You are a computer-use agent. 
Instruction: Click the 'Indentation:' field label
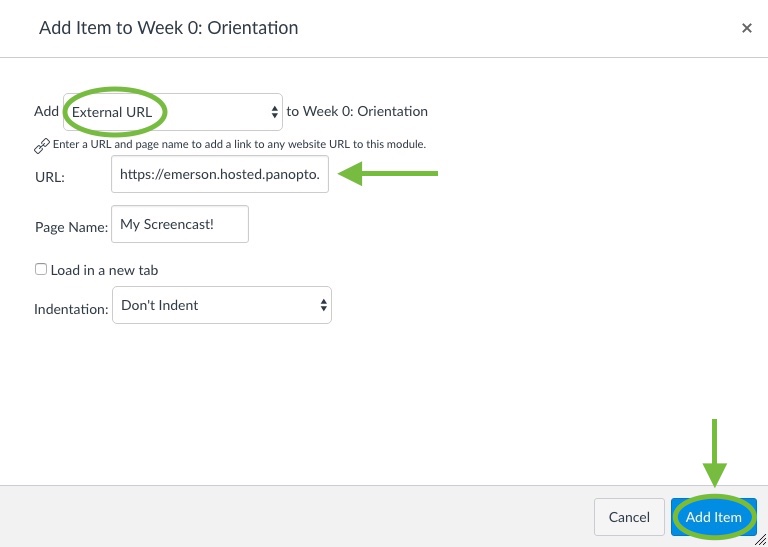point(71,309)
